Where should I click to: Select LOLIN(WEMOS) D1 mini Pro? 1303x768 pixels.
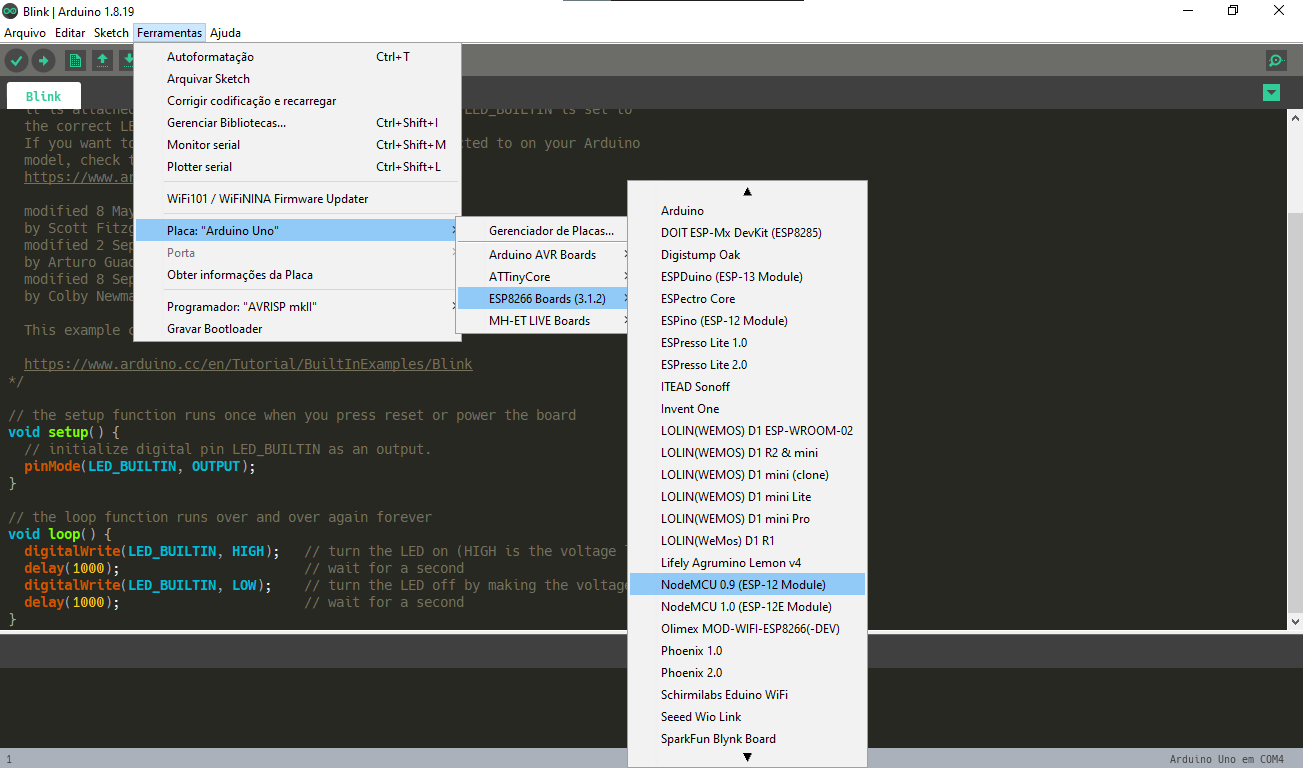pyautogui.click(x=747, y=519)
